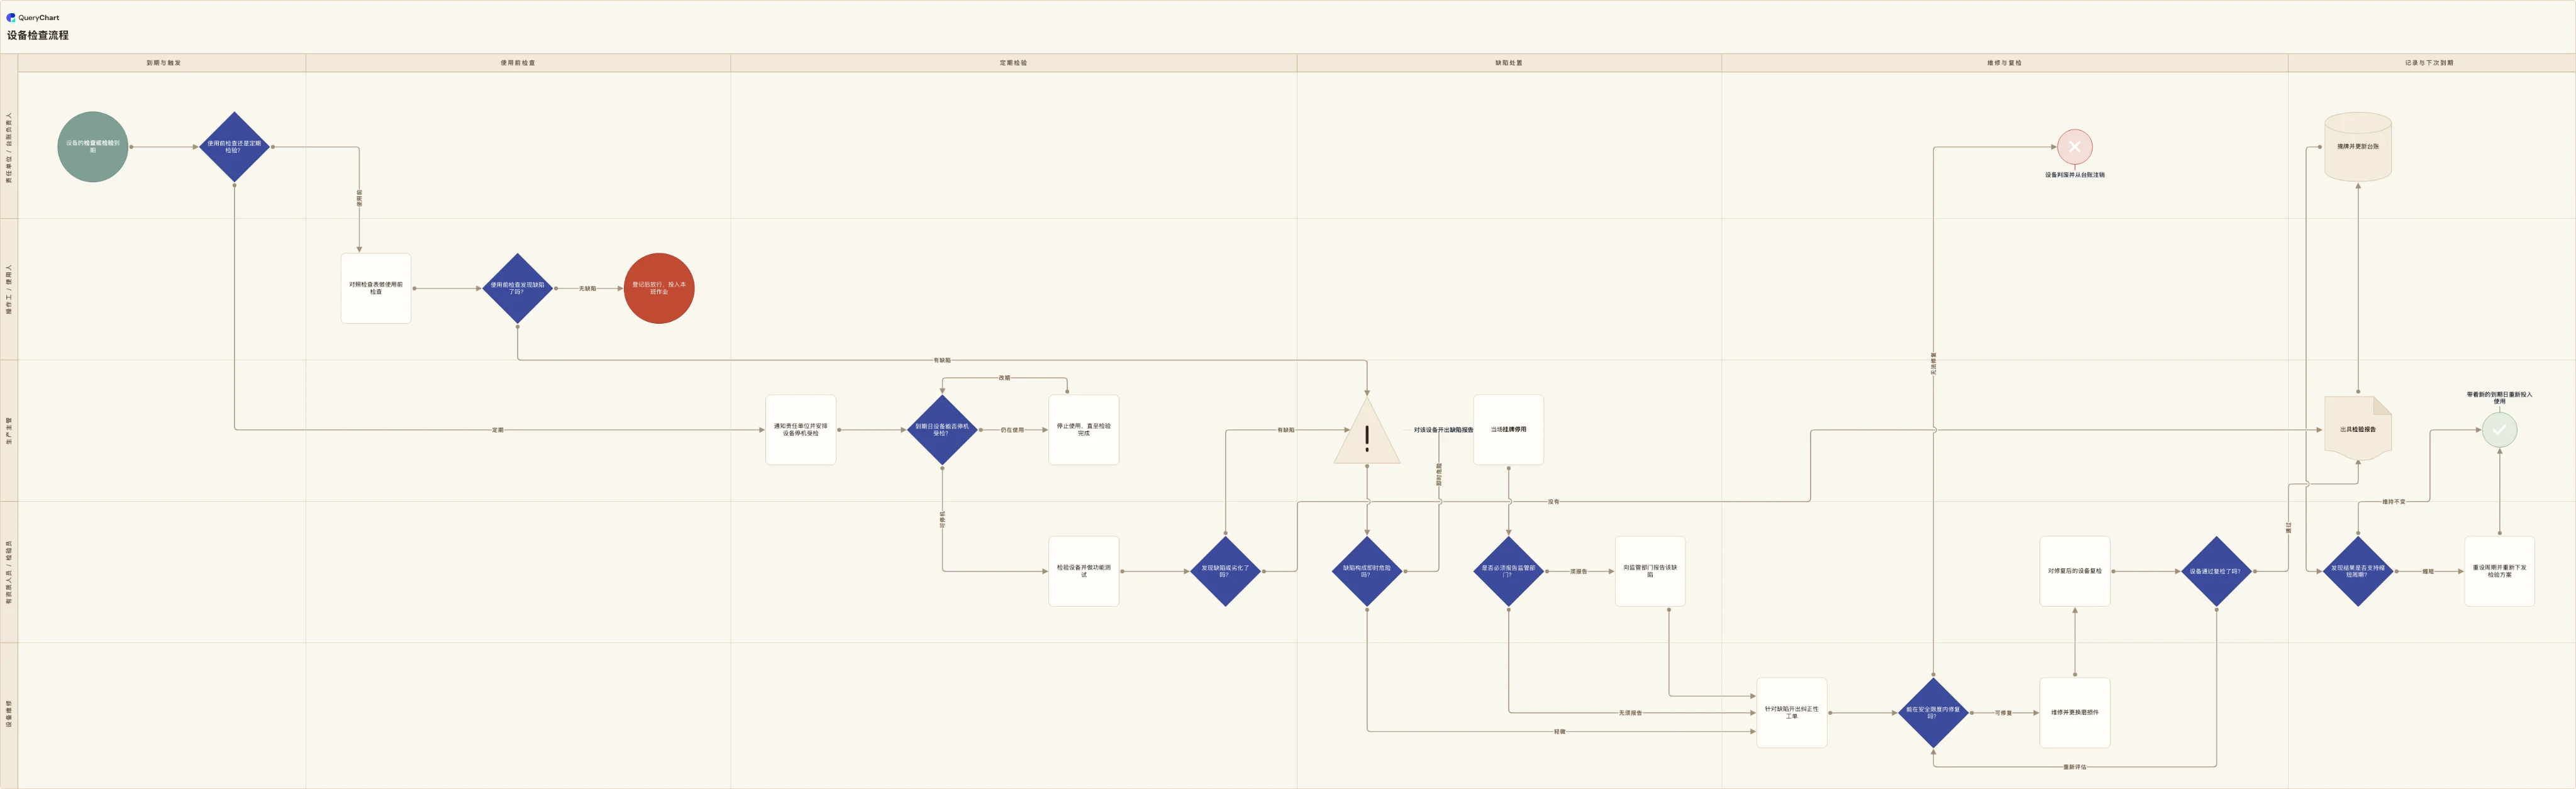Click the 重新评估 edge label
Image resolution: width=2576 pixels, height=789 pixels.
[x=2075, y=767]
